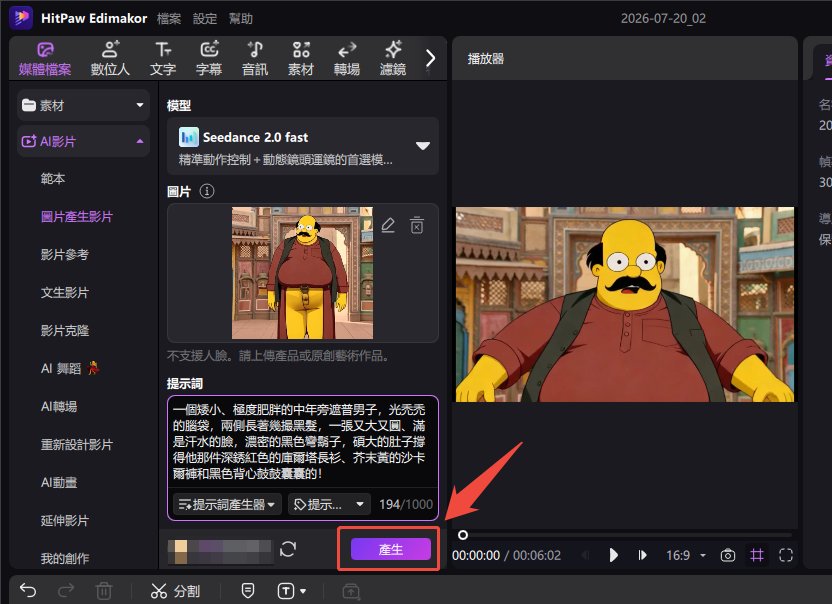Step to previous frame in player
The width and height of the screenshot is (832, 604).
[585, 555]
